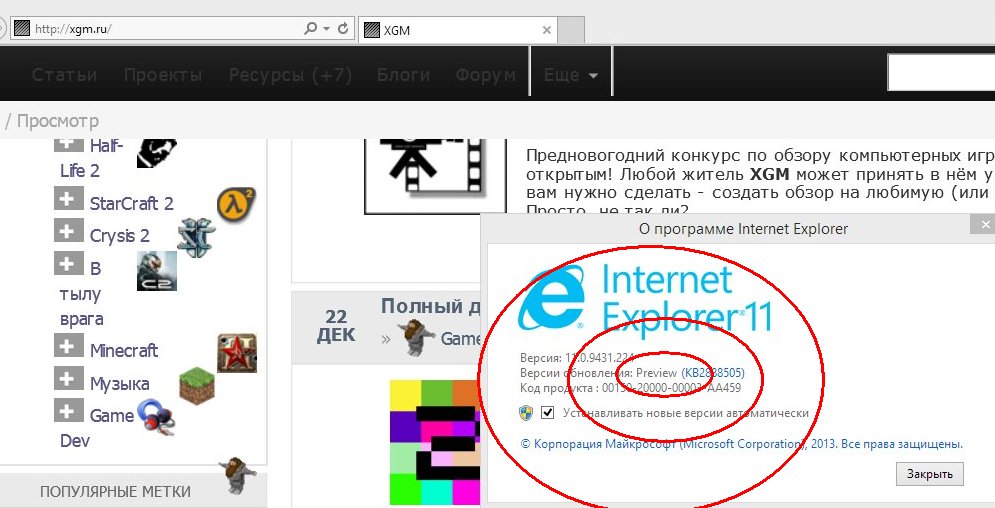Click the 22 ДЕК date label
Viewport: 995px width, 508px height.
336,326
